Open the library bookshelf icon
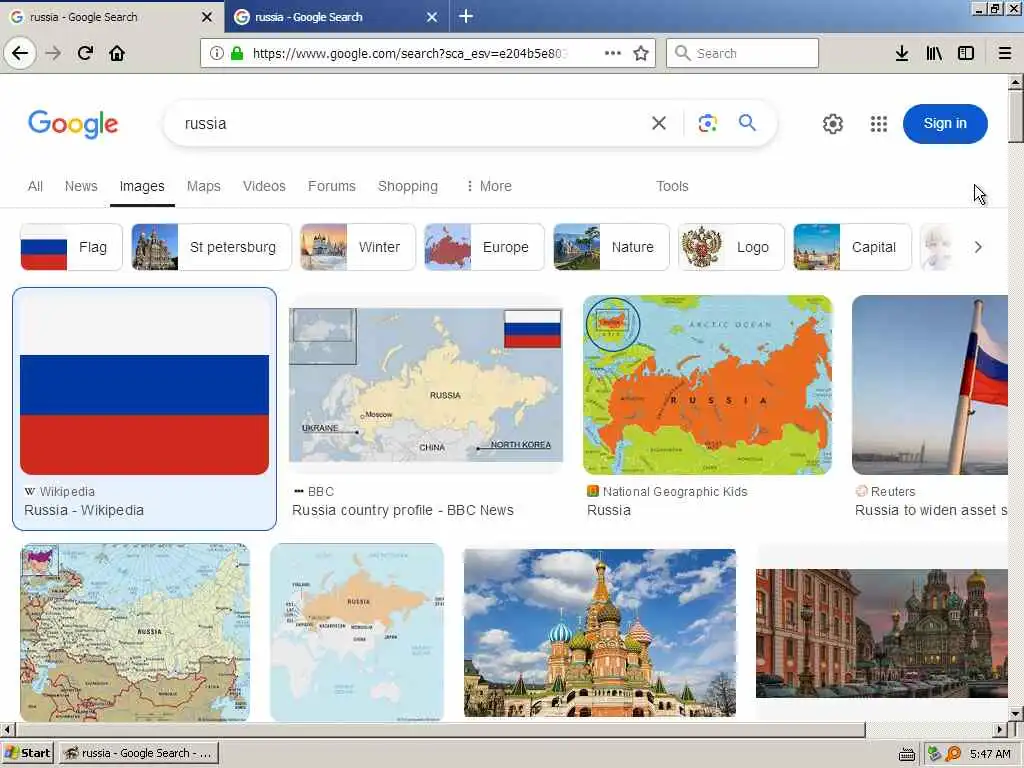 [x=934, y=53]
